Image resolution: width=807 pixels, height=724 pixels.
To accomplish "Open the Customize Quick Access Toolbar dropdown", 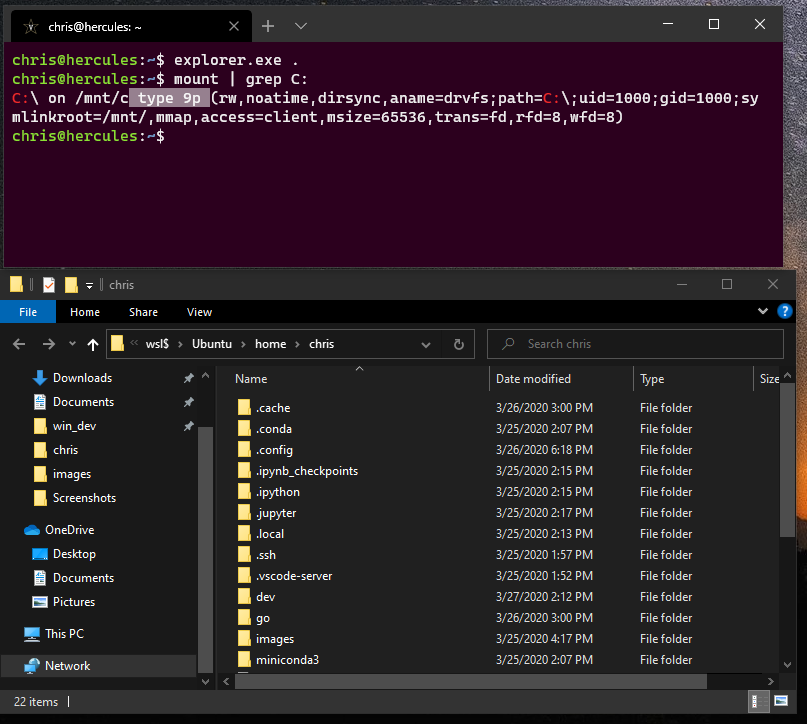I will [x=89, y=285].
